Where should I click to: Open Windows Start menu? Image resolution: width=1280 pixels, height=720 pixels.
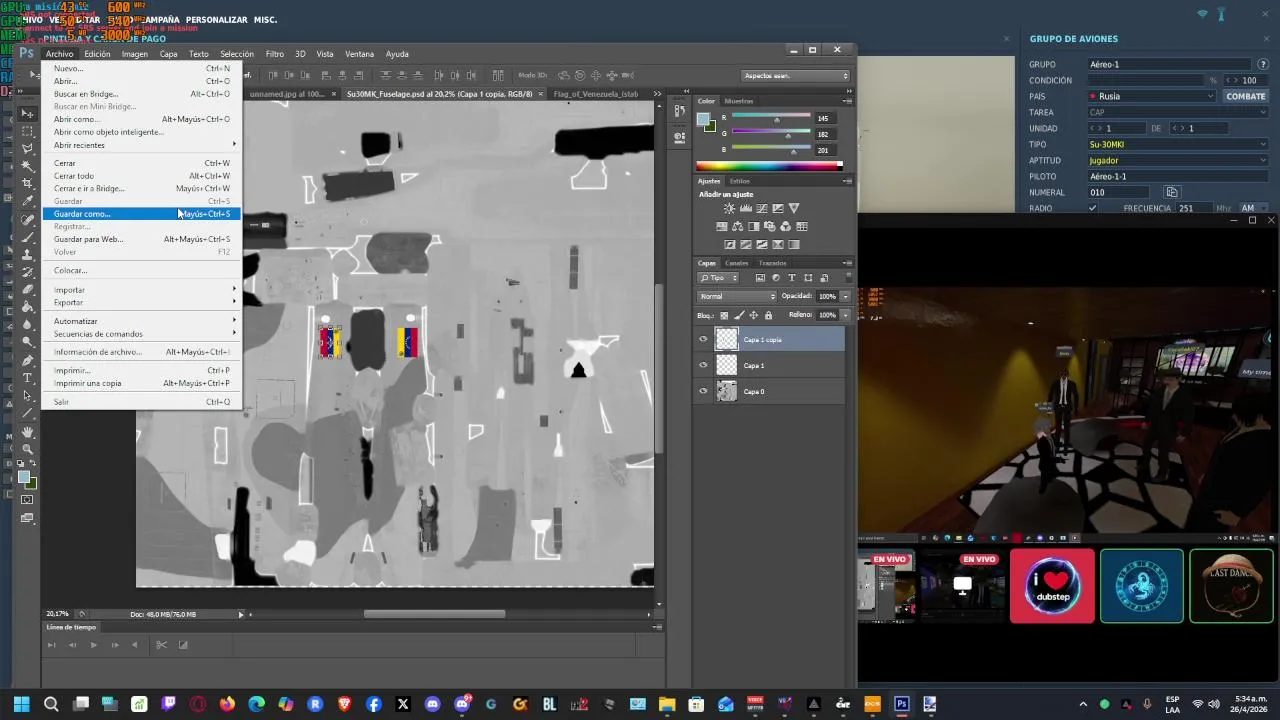tap(21, 704)
